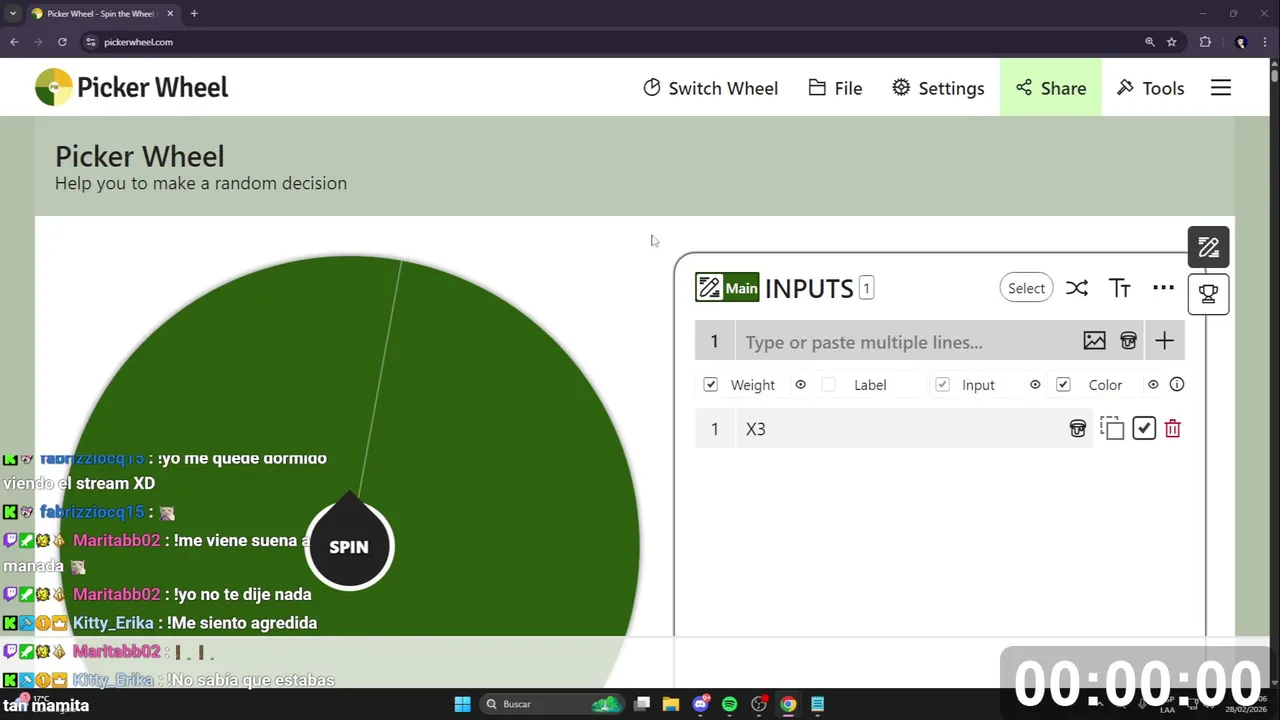Viewport: 1280px width, 720px height.
Task: Open Spotify from taskbar
Action: [729, 704]
